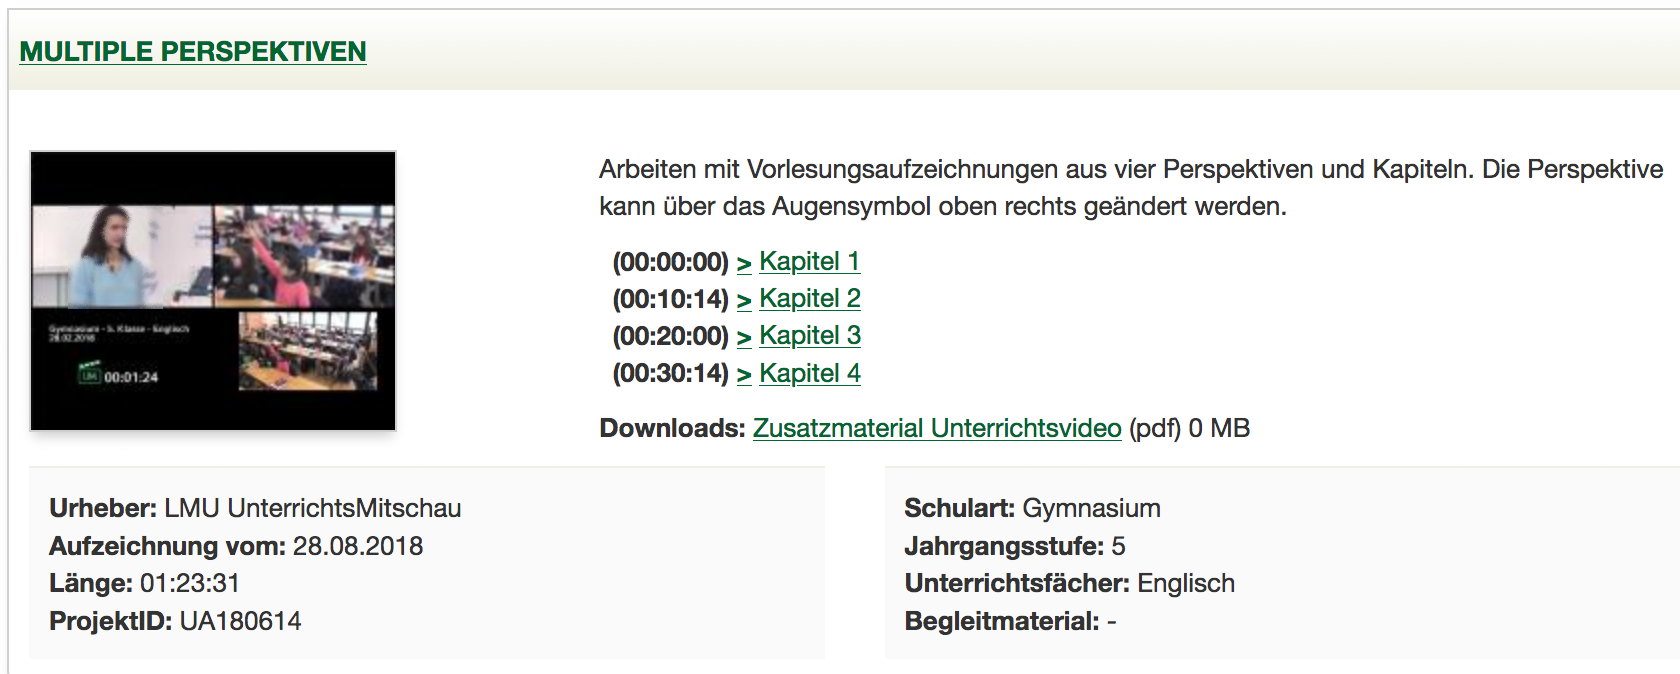The width and height of the screenshot is (1680, 674).
Task: Open the lesson video thumbnail
Action: 213,291
